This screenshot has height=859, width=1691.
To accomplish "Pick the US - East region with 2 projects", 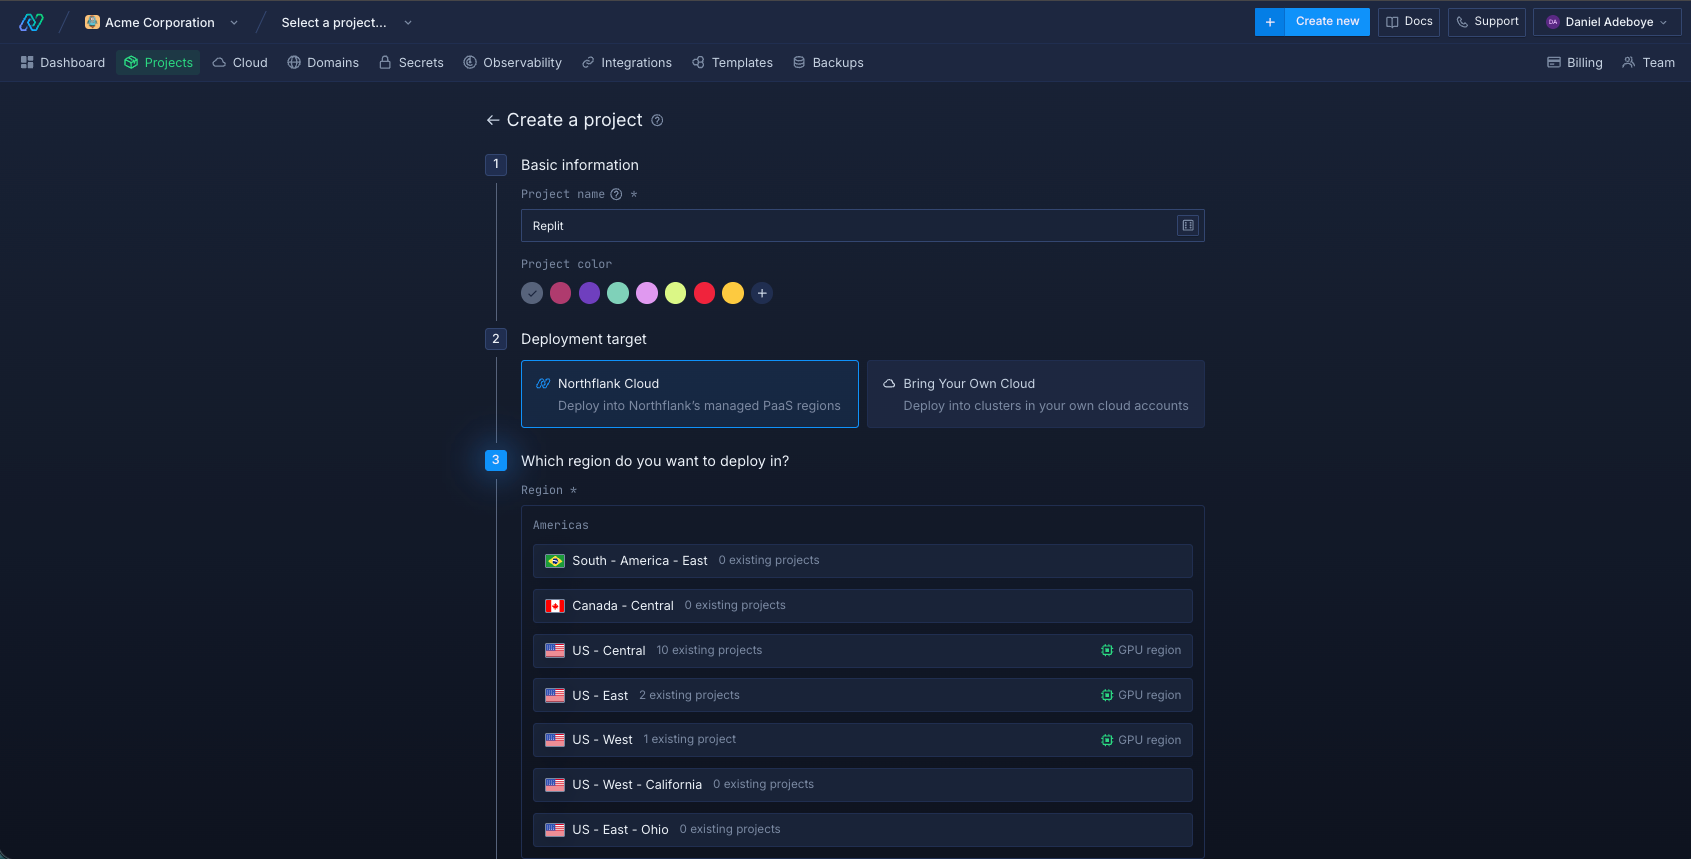I will 863,695.
